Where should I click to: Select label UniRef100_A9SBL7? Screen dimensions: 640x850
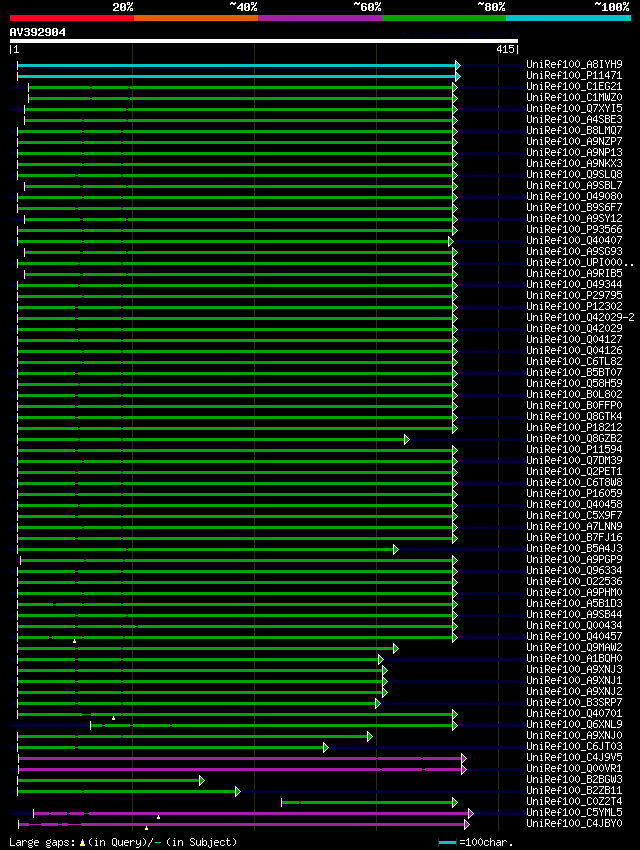[x=574, y=185]
